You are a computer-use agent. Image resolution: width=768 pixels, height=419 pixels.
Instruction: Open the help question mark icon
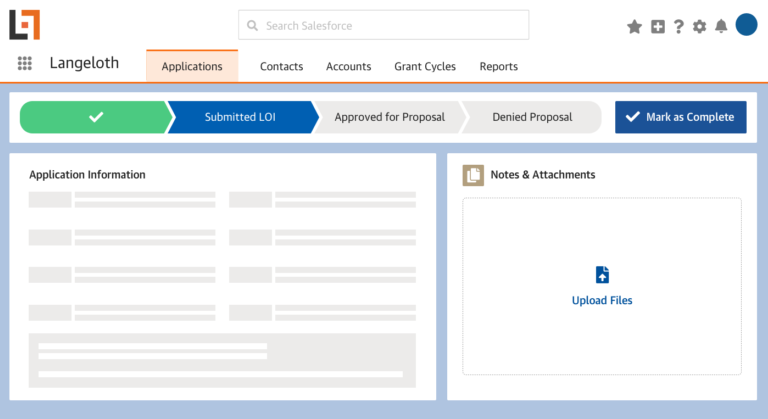click(678, 26)
